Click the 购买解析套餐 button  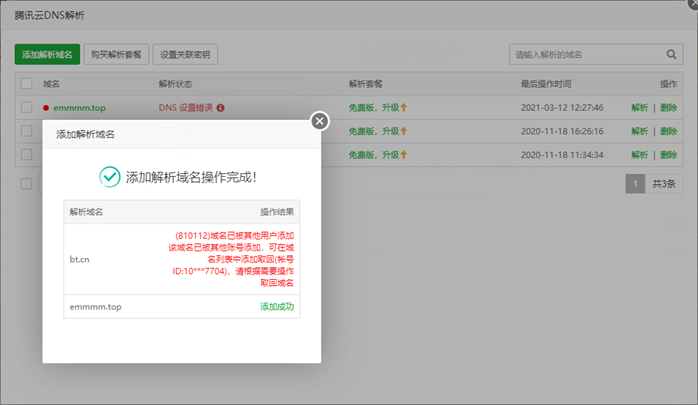click(x=116, y=54)
